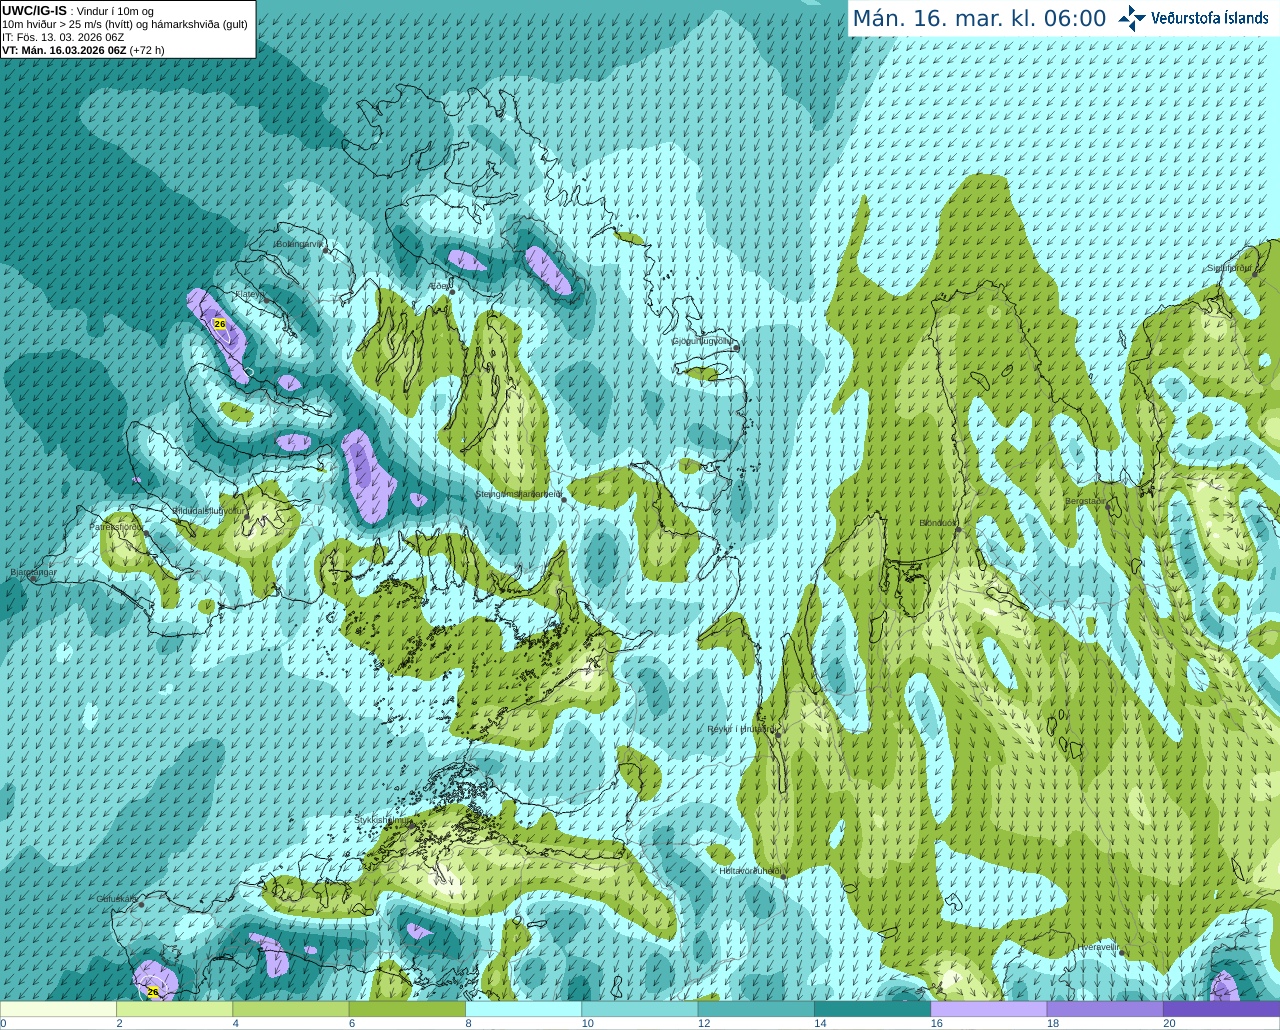The height and width of the screenshot is (1030, 1280).
Task: Click the Holtavörðuheiði station label
Action: 750,871
